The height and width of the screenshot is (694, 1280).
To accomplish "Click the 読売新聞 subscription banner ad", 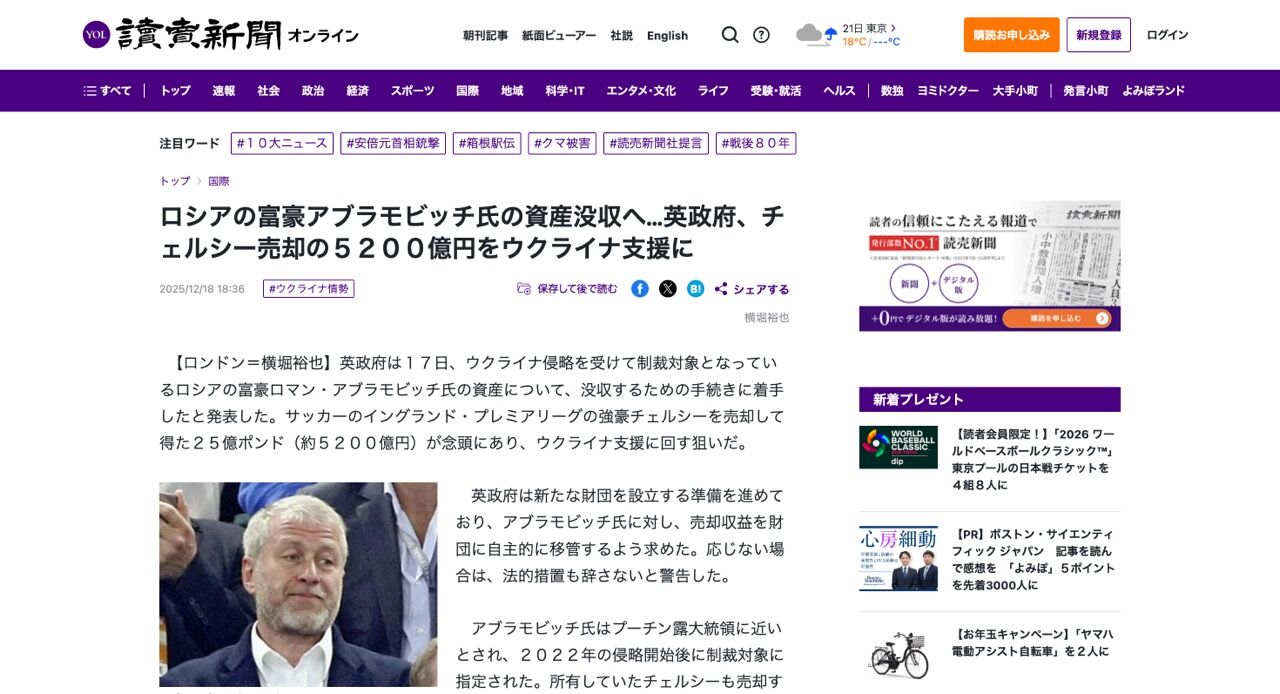I will (989, 266).
